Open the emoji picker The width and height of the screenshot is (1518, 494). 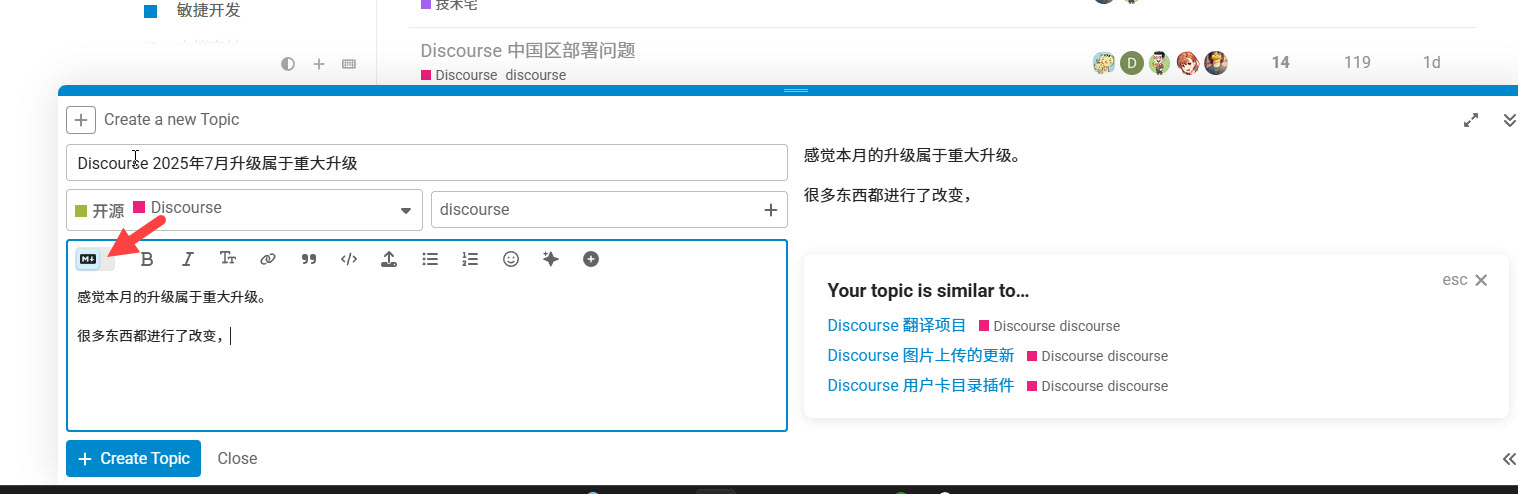point(511,260)
